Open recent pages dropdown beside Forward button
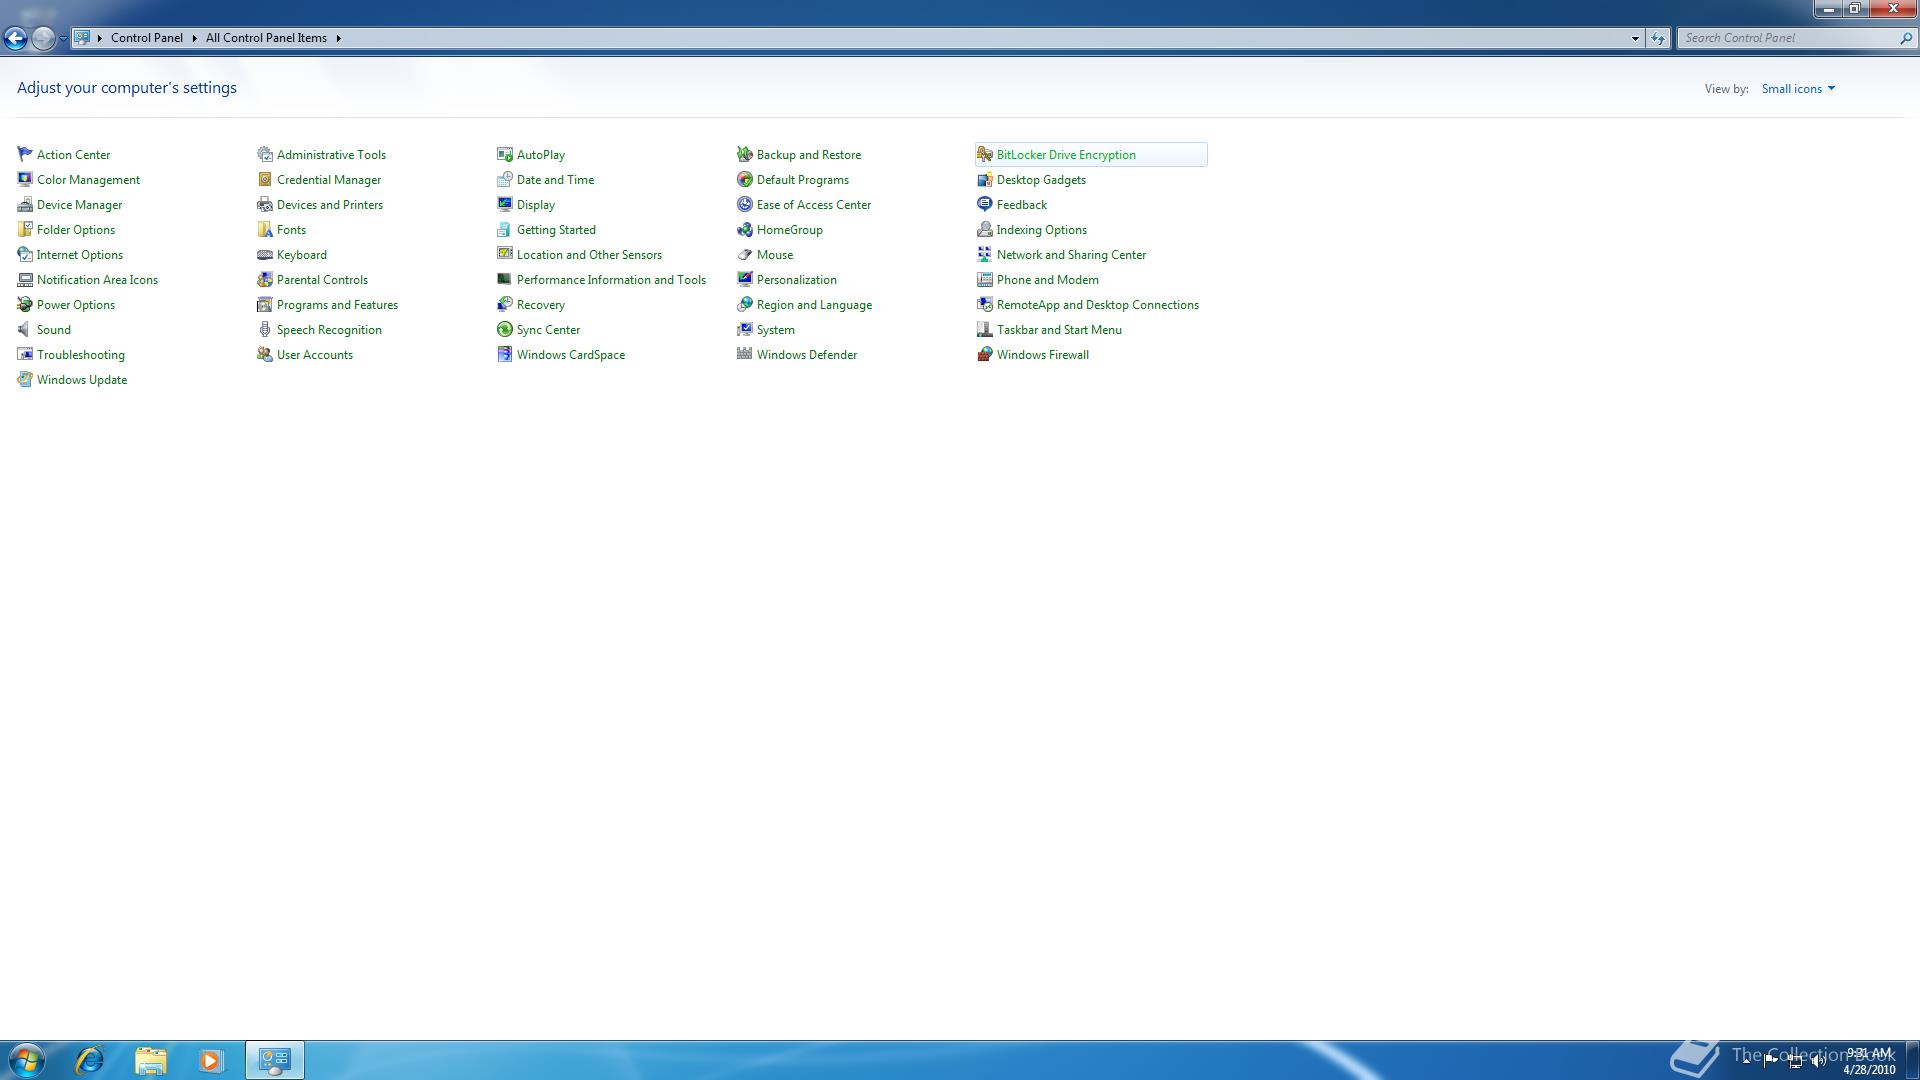The width and height of the screenshot is (1920, 1080). pos(63,38)
